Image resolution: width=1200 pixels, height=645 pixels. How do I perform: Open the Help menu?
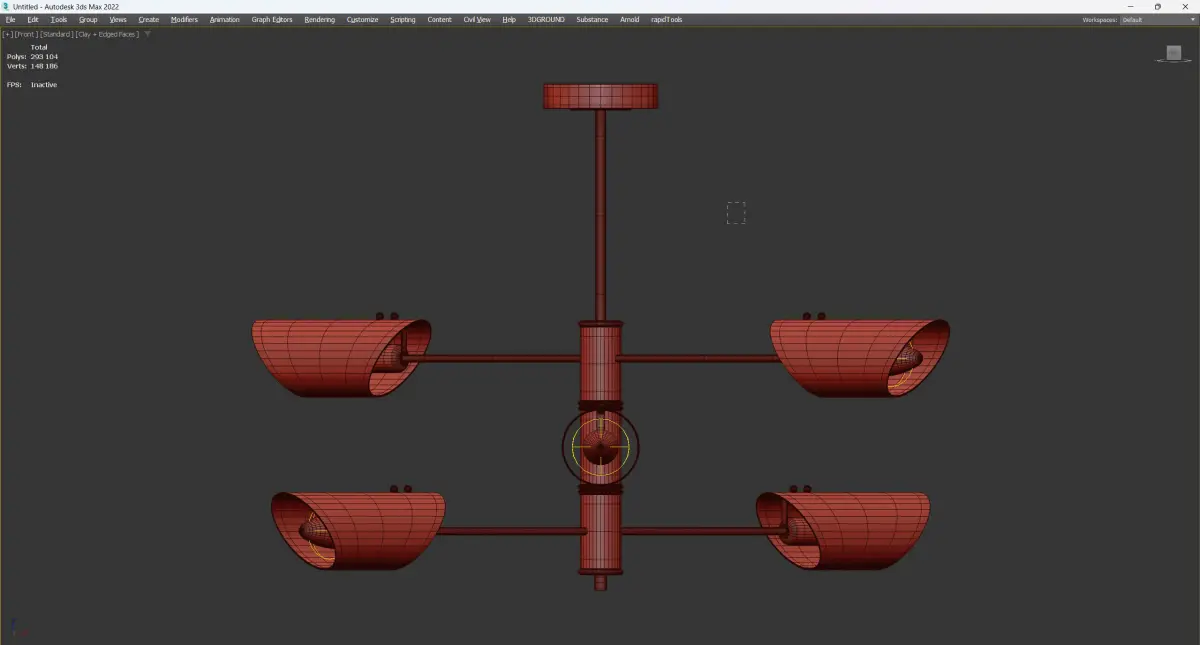pos(509,19)
